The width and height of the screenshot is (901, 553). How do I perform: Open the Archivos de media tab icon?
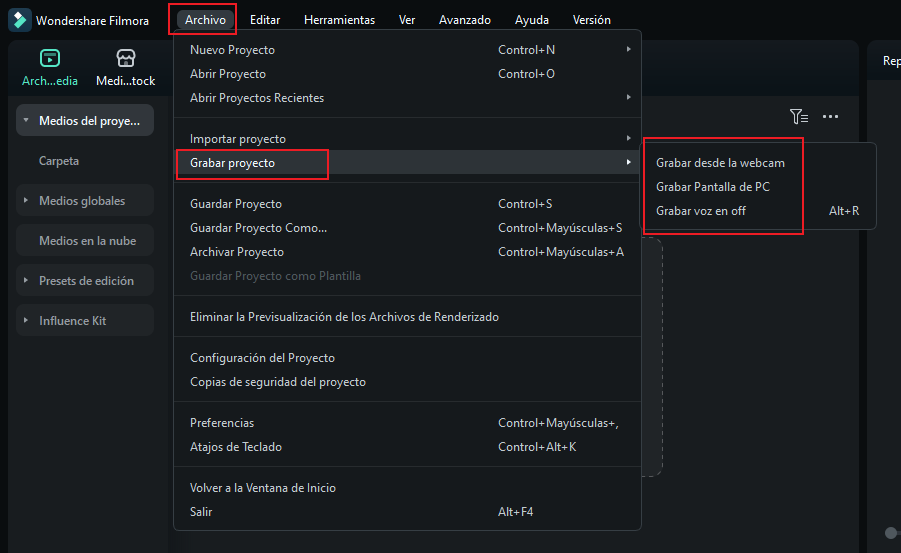[49, 58]
